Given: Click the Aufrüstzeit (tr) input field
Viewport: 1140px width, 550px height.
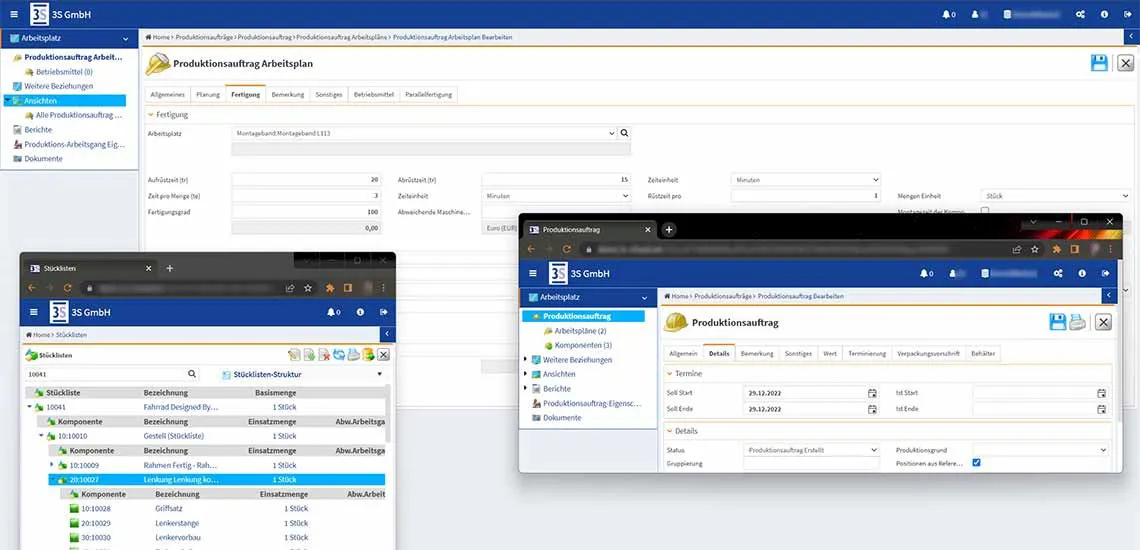Looking at the screenshot, I should [306, 180].
